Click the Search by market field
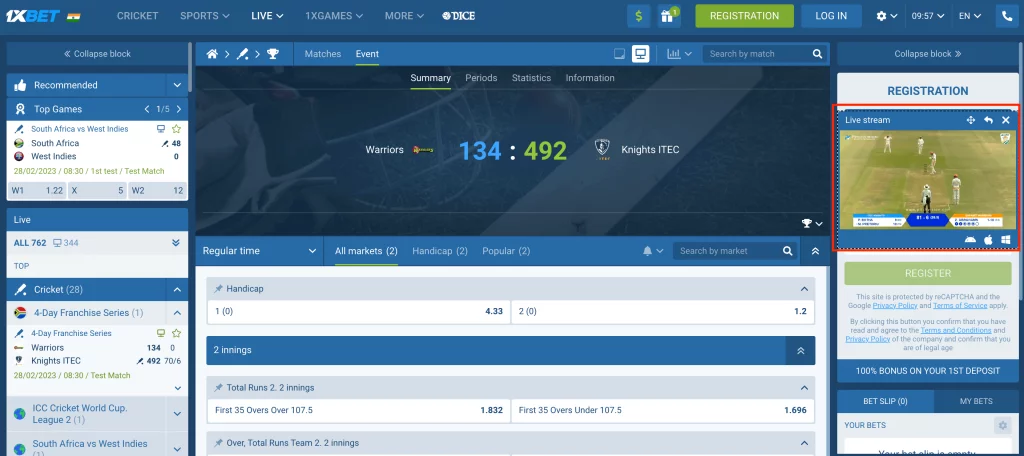Screen dimensions: 1024x456 tap(728, 251)
